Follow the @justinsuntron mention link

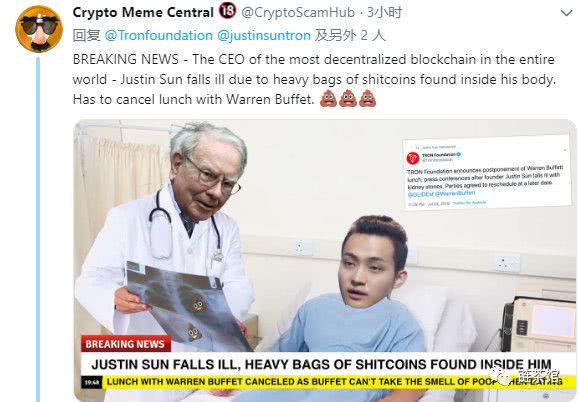coord(264,36)
